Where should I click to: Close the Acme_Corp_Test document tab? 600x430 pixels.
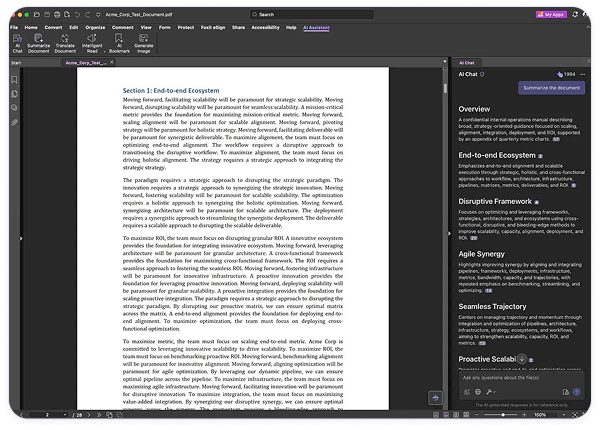[112, 62]
